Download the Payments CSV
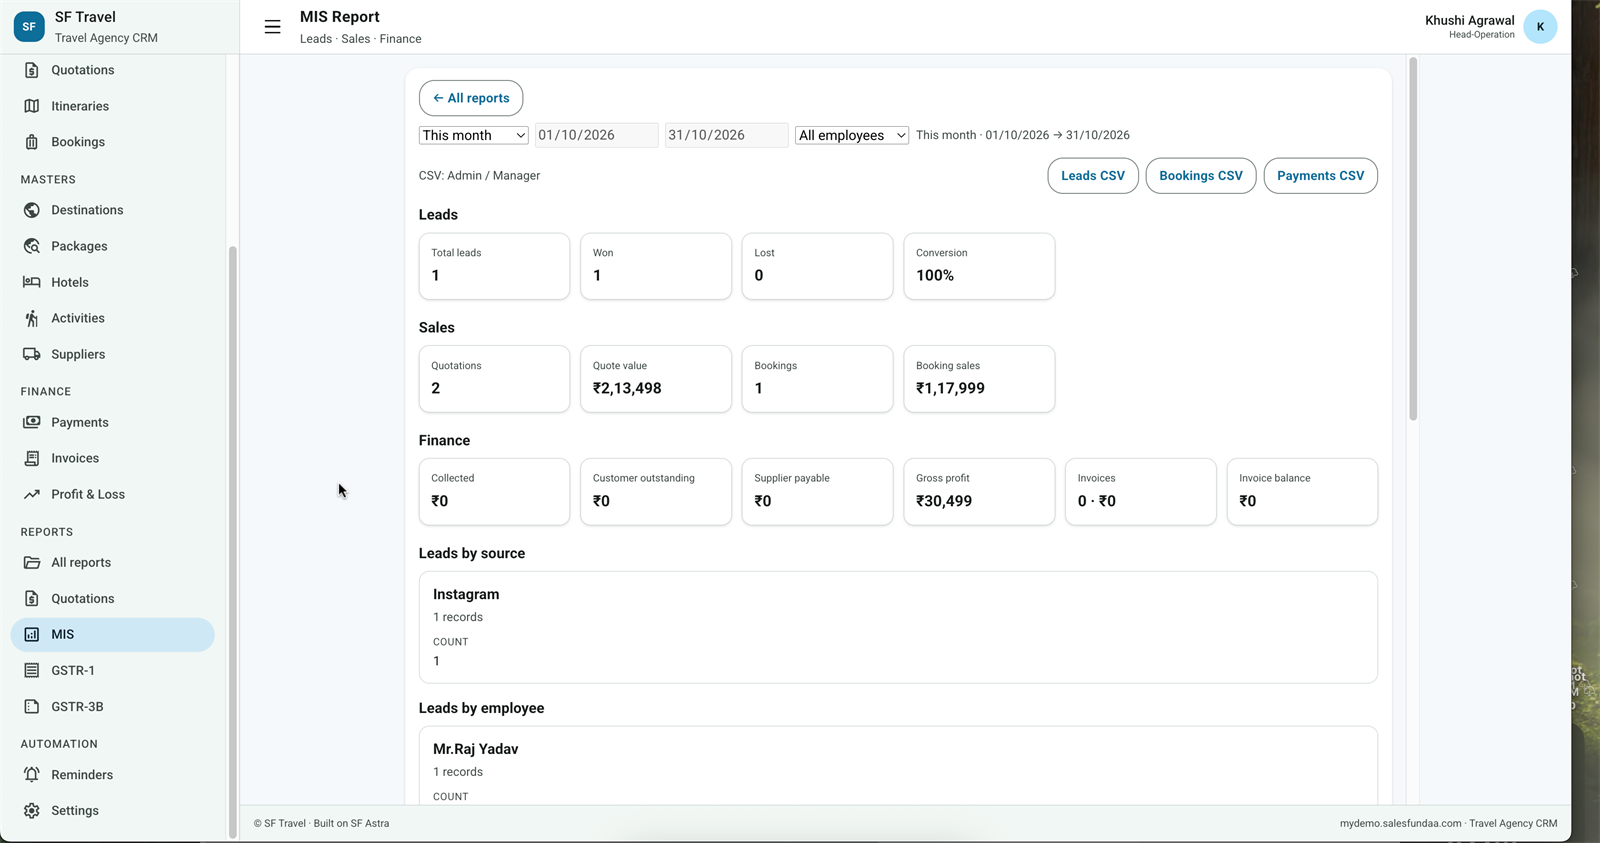Image resolution: width=1600 pixels, height=843 pixels. point(1321,175)
